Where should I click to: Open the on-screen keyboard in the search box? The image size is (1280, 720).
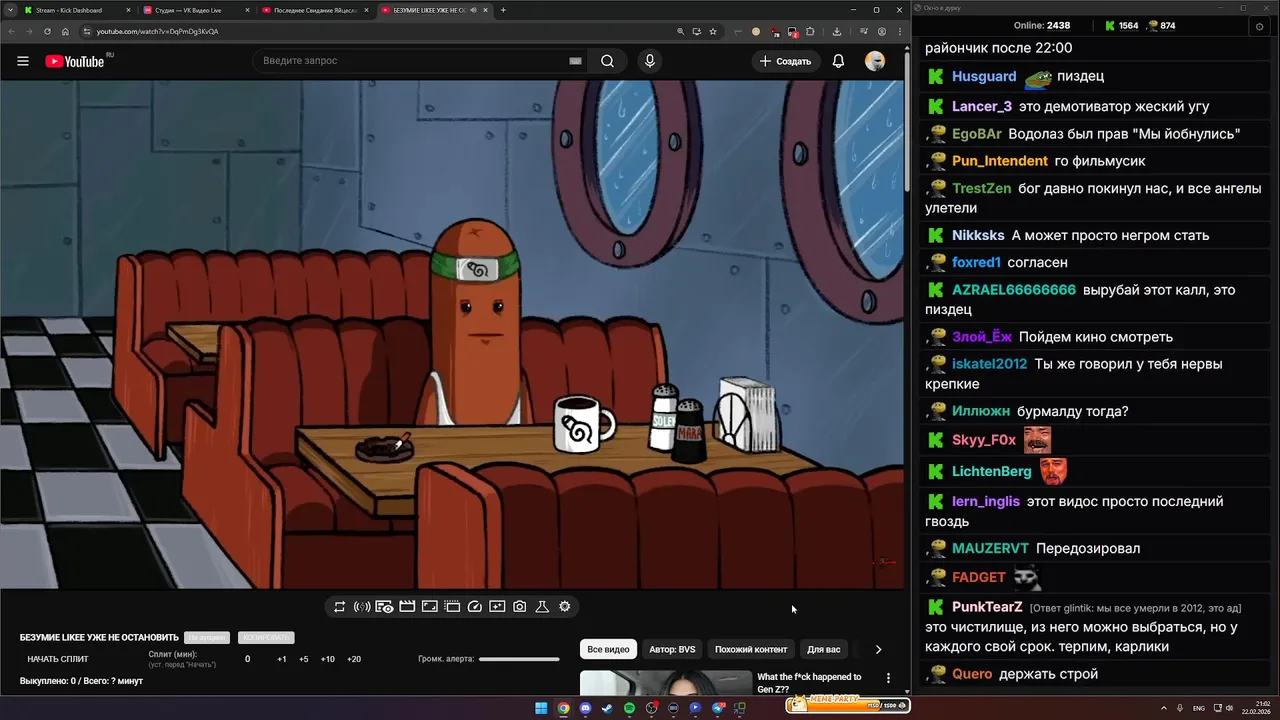[x=575, y=61]
